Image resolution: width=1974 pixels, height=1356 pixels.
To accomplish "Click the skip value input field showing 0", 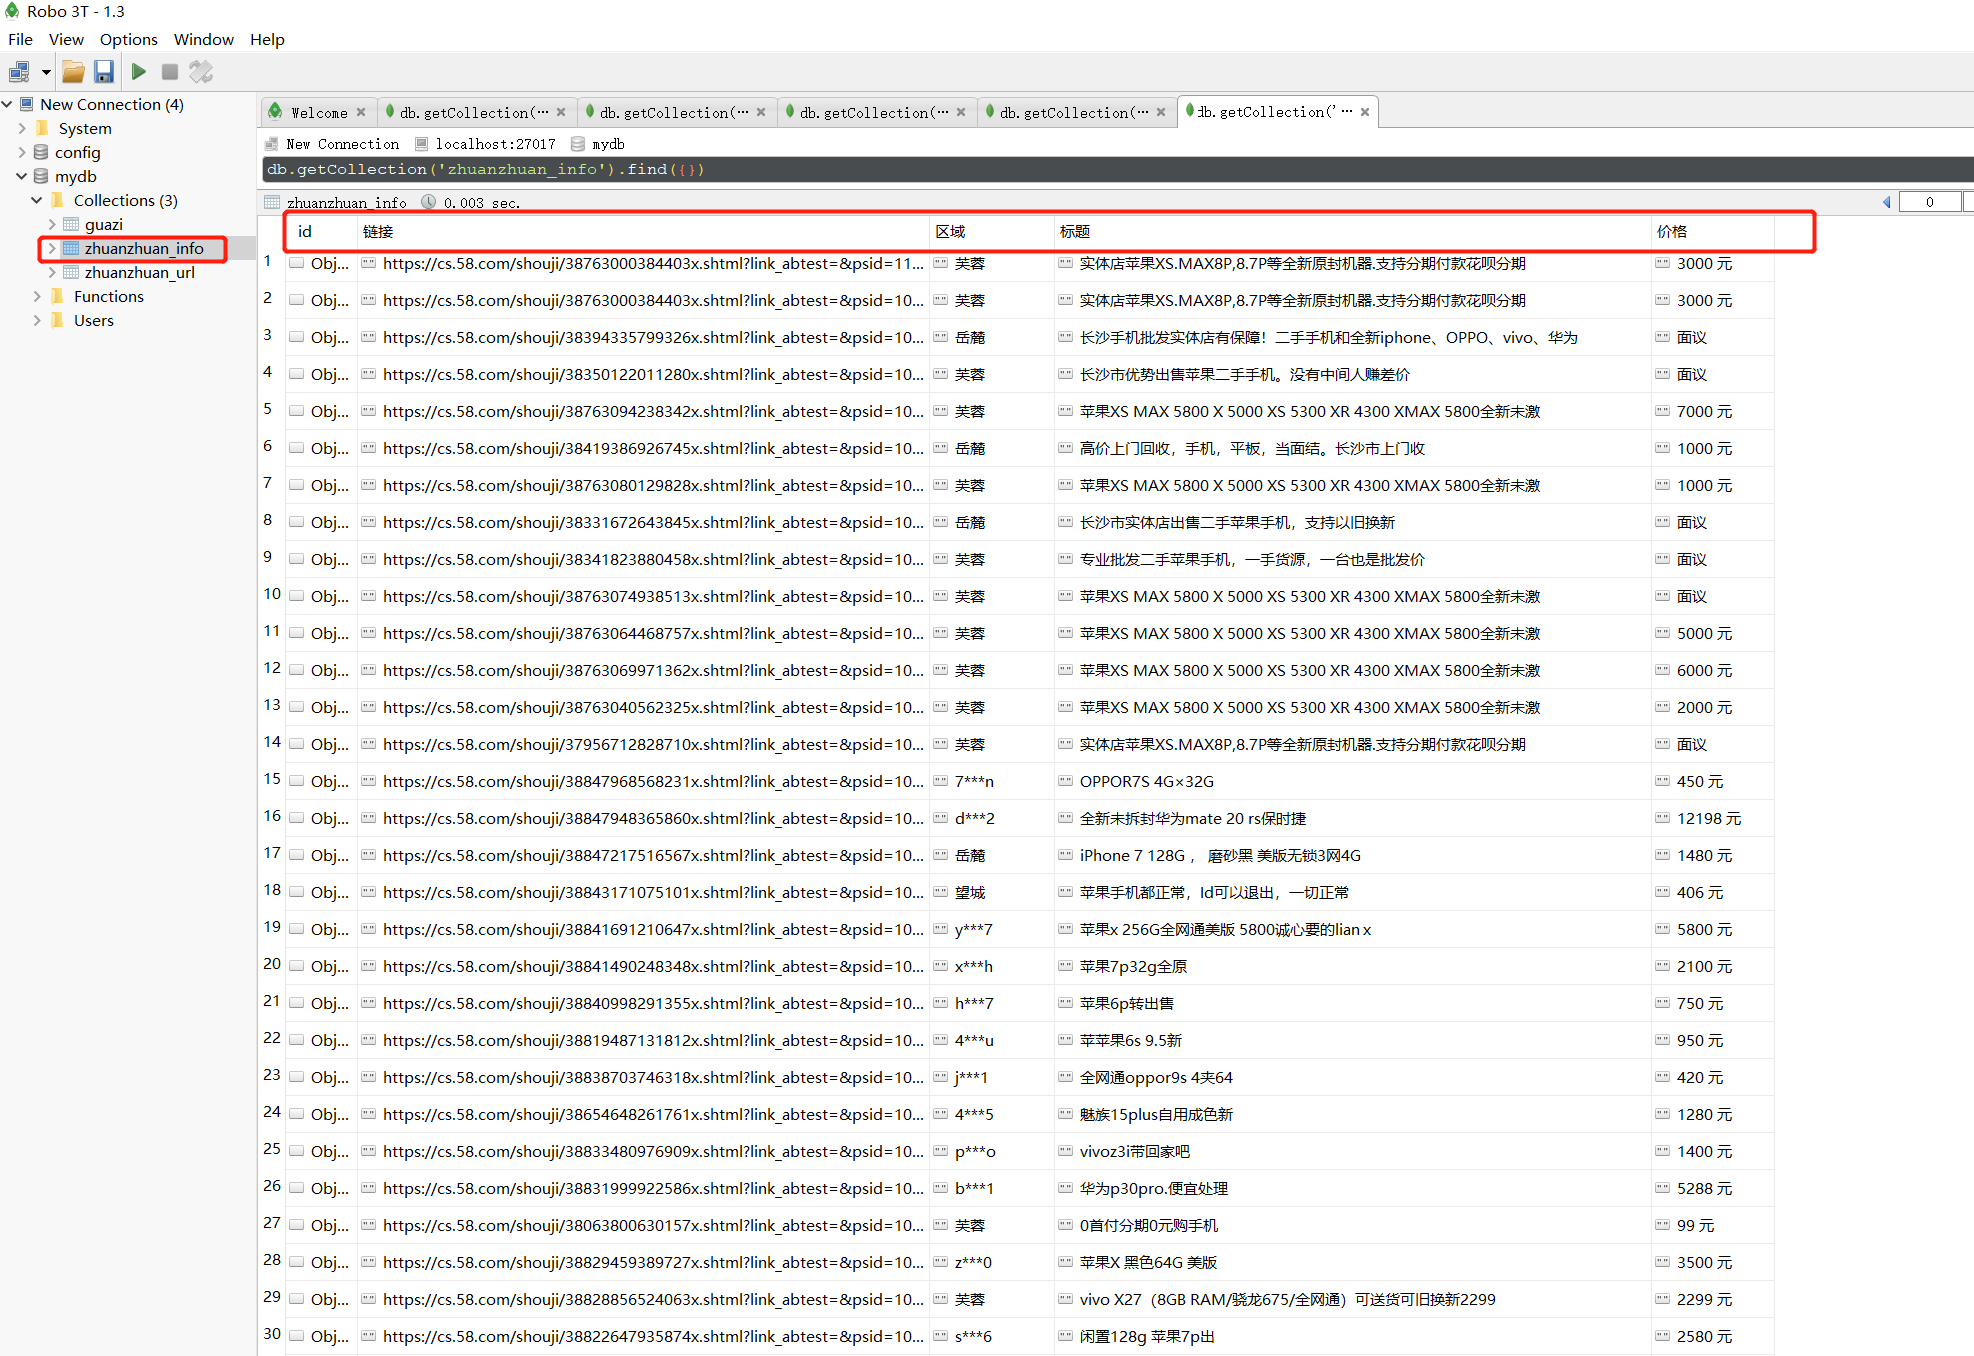I will tap(1930, 202).
